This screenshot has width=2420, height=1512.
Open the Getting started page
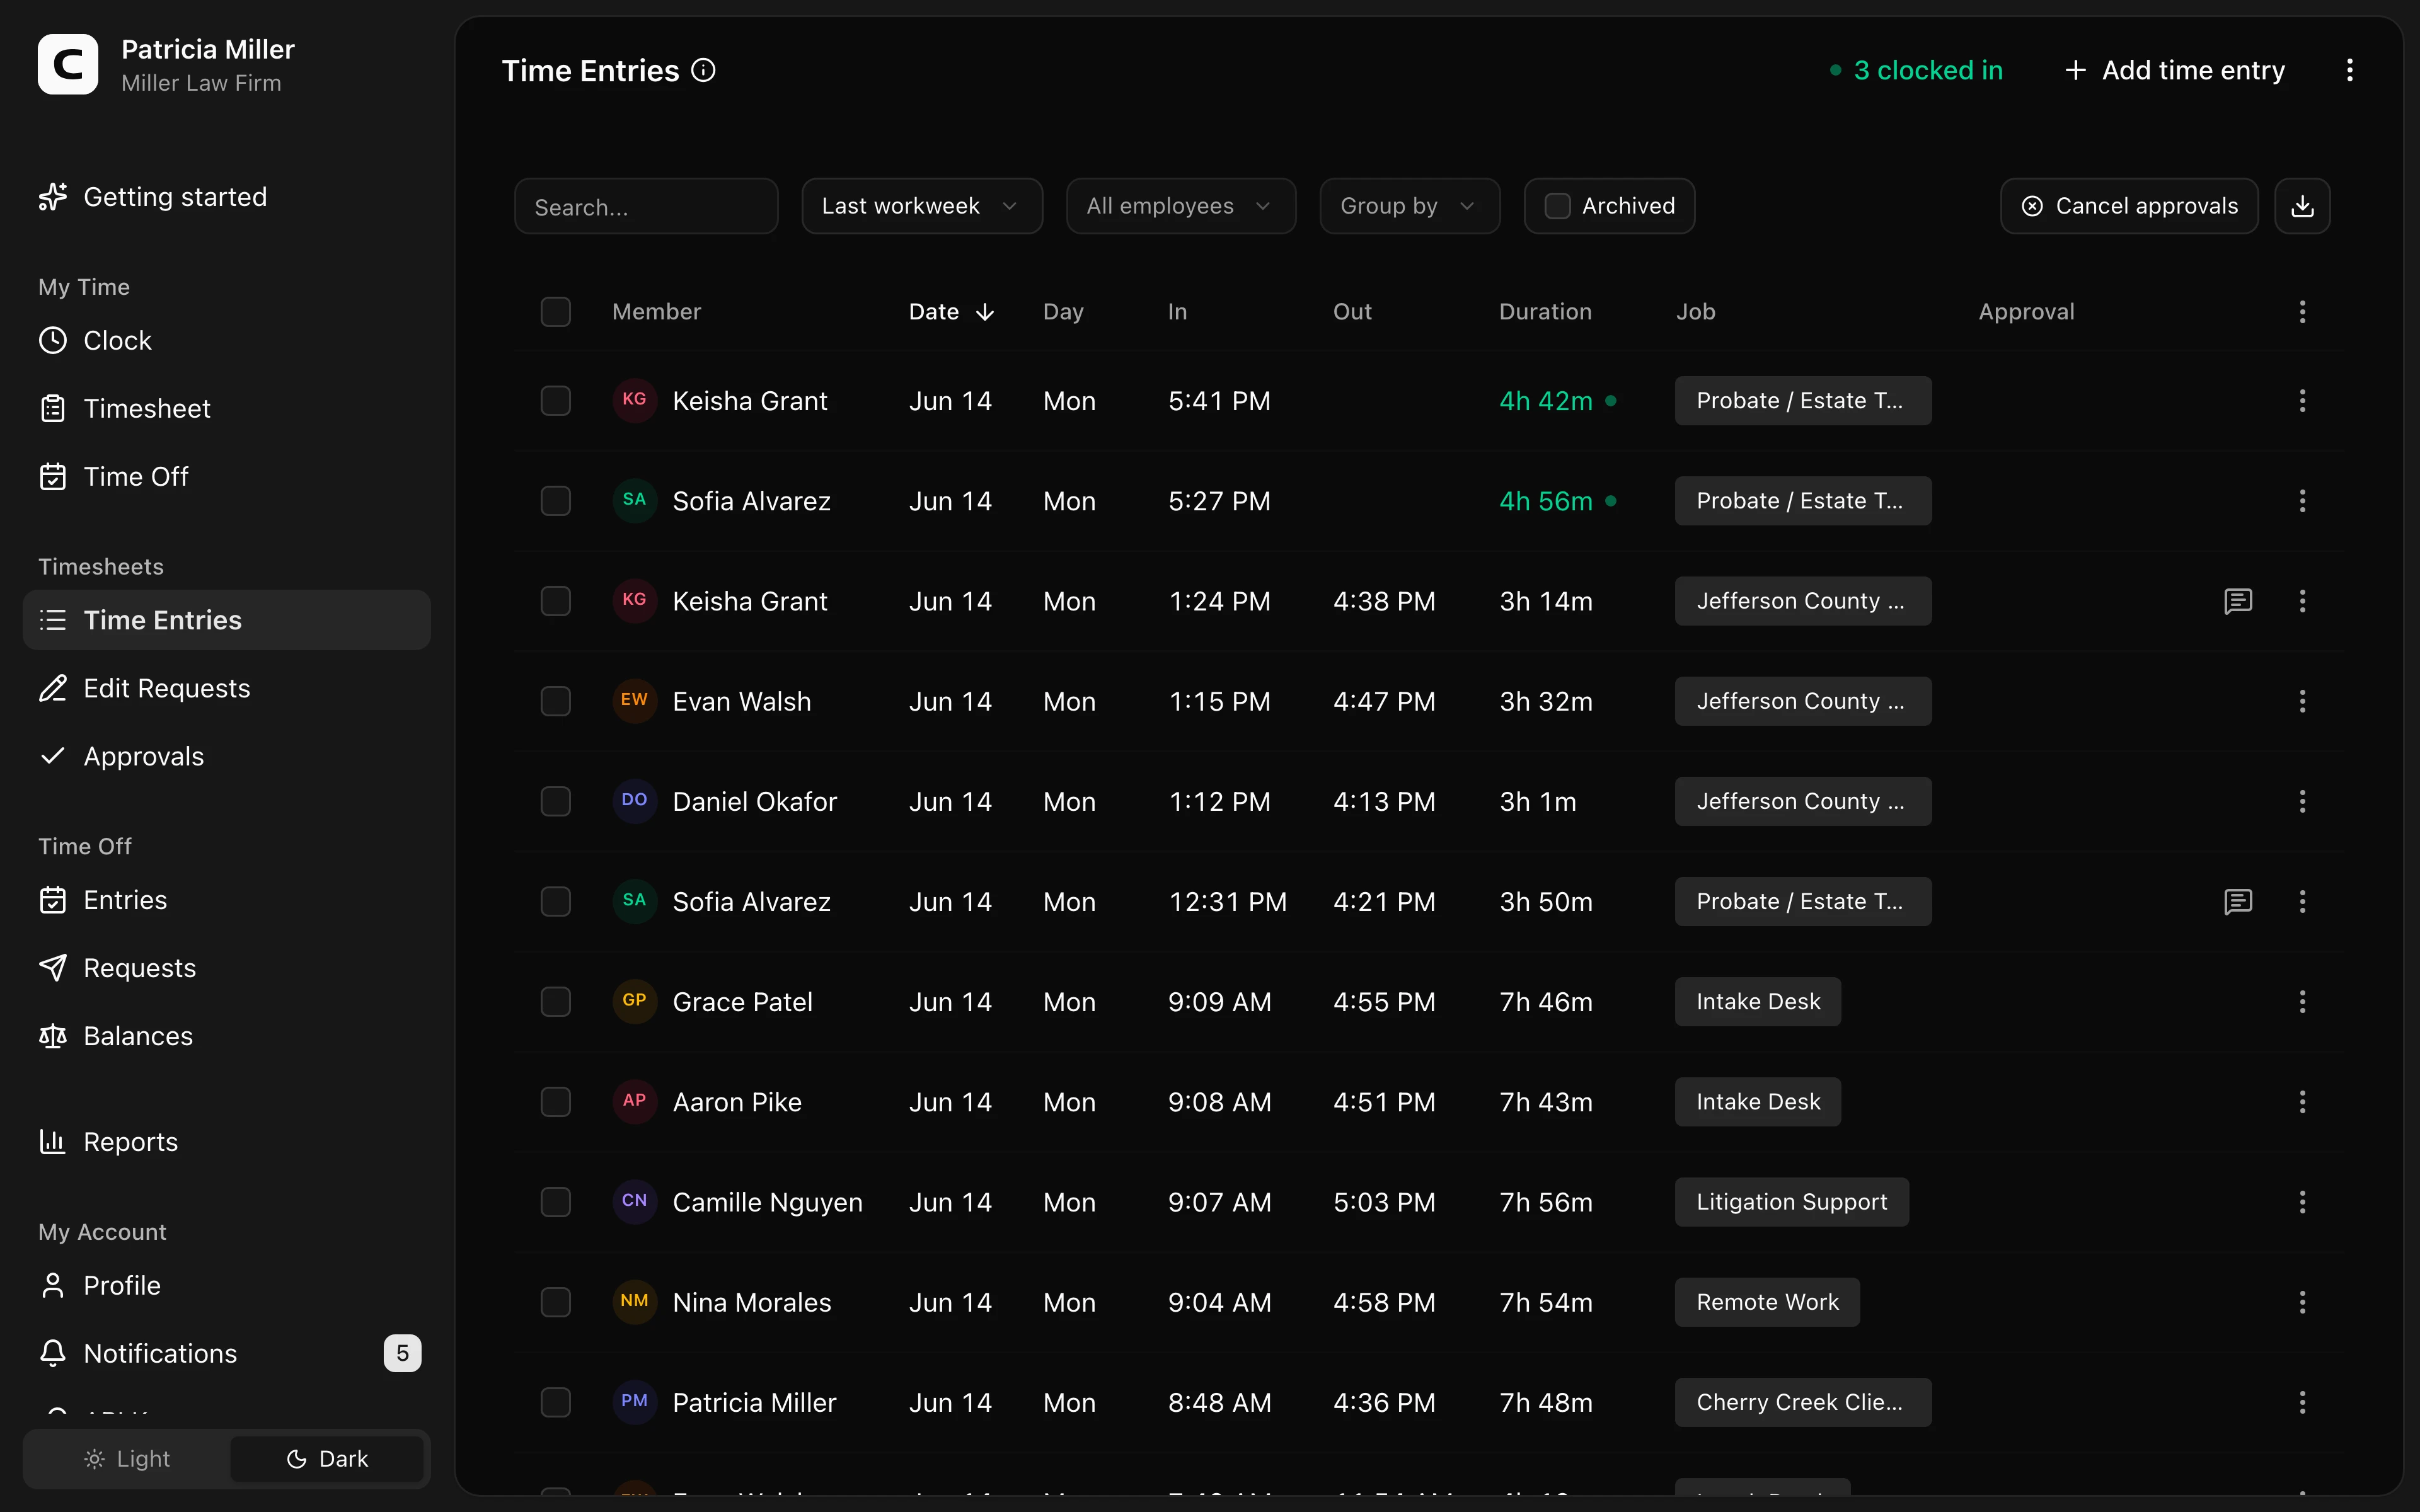(x=226, y=197)
